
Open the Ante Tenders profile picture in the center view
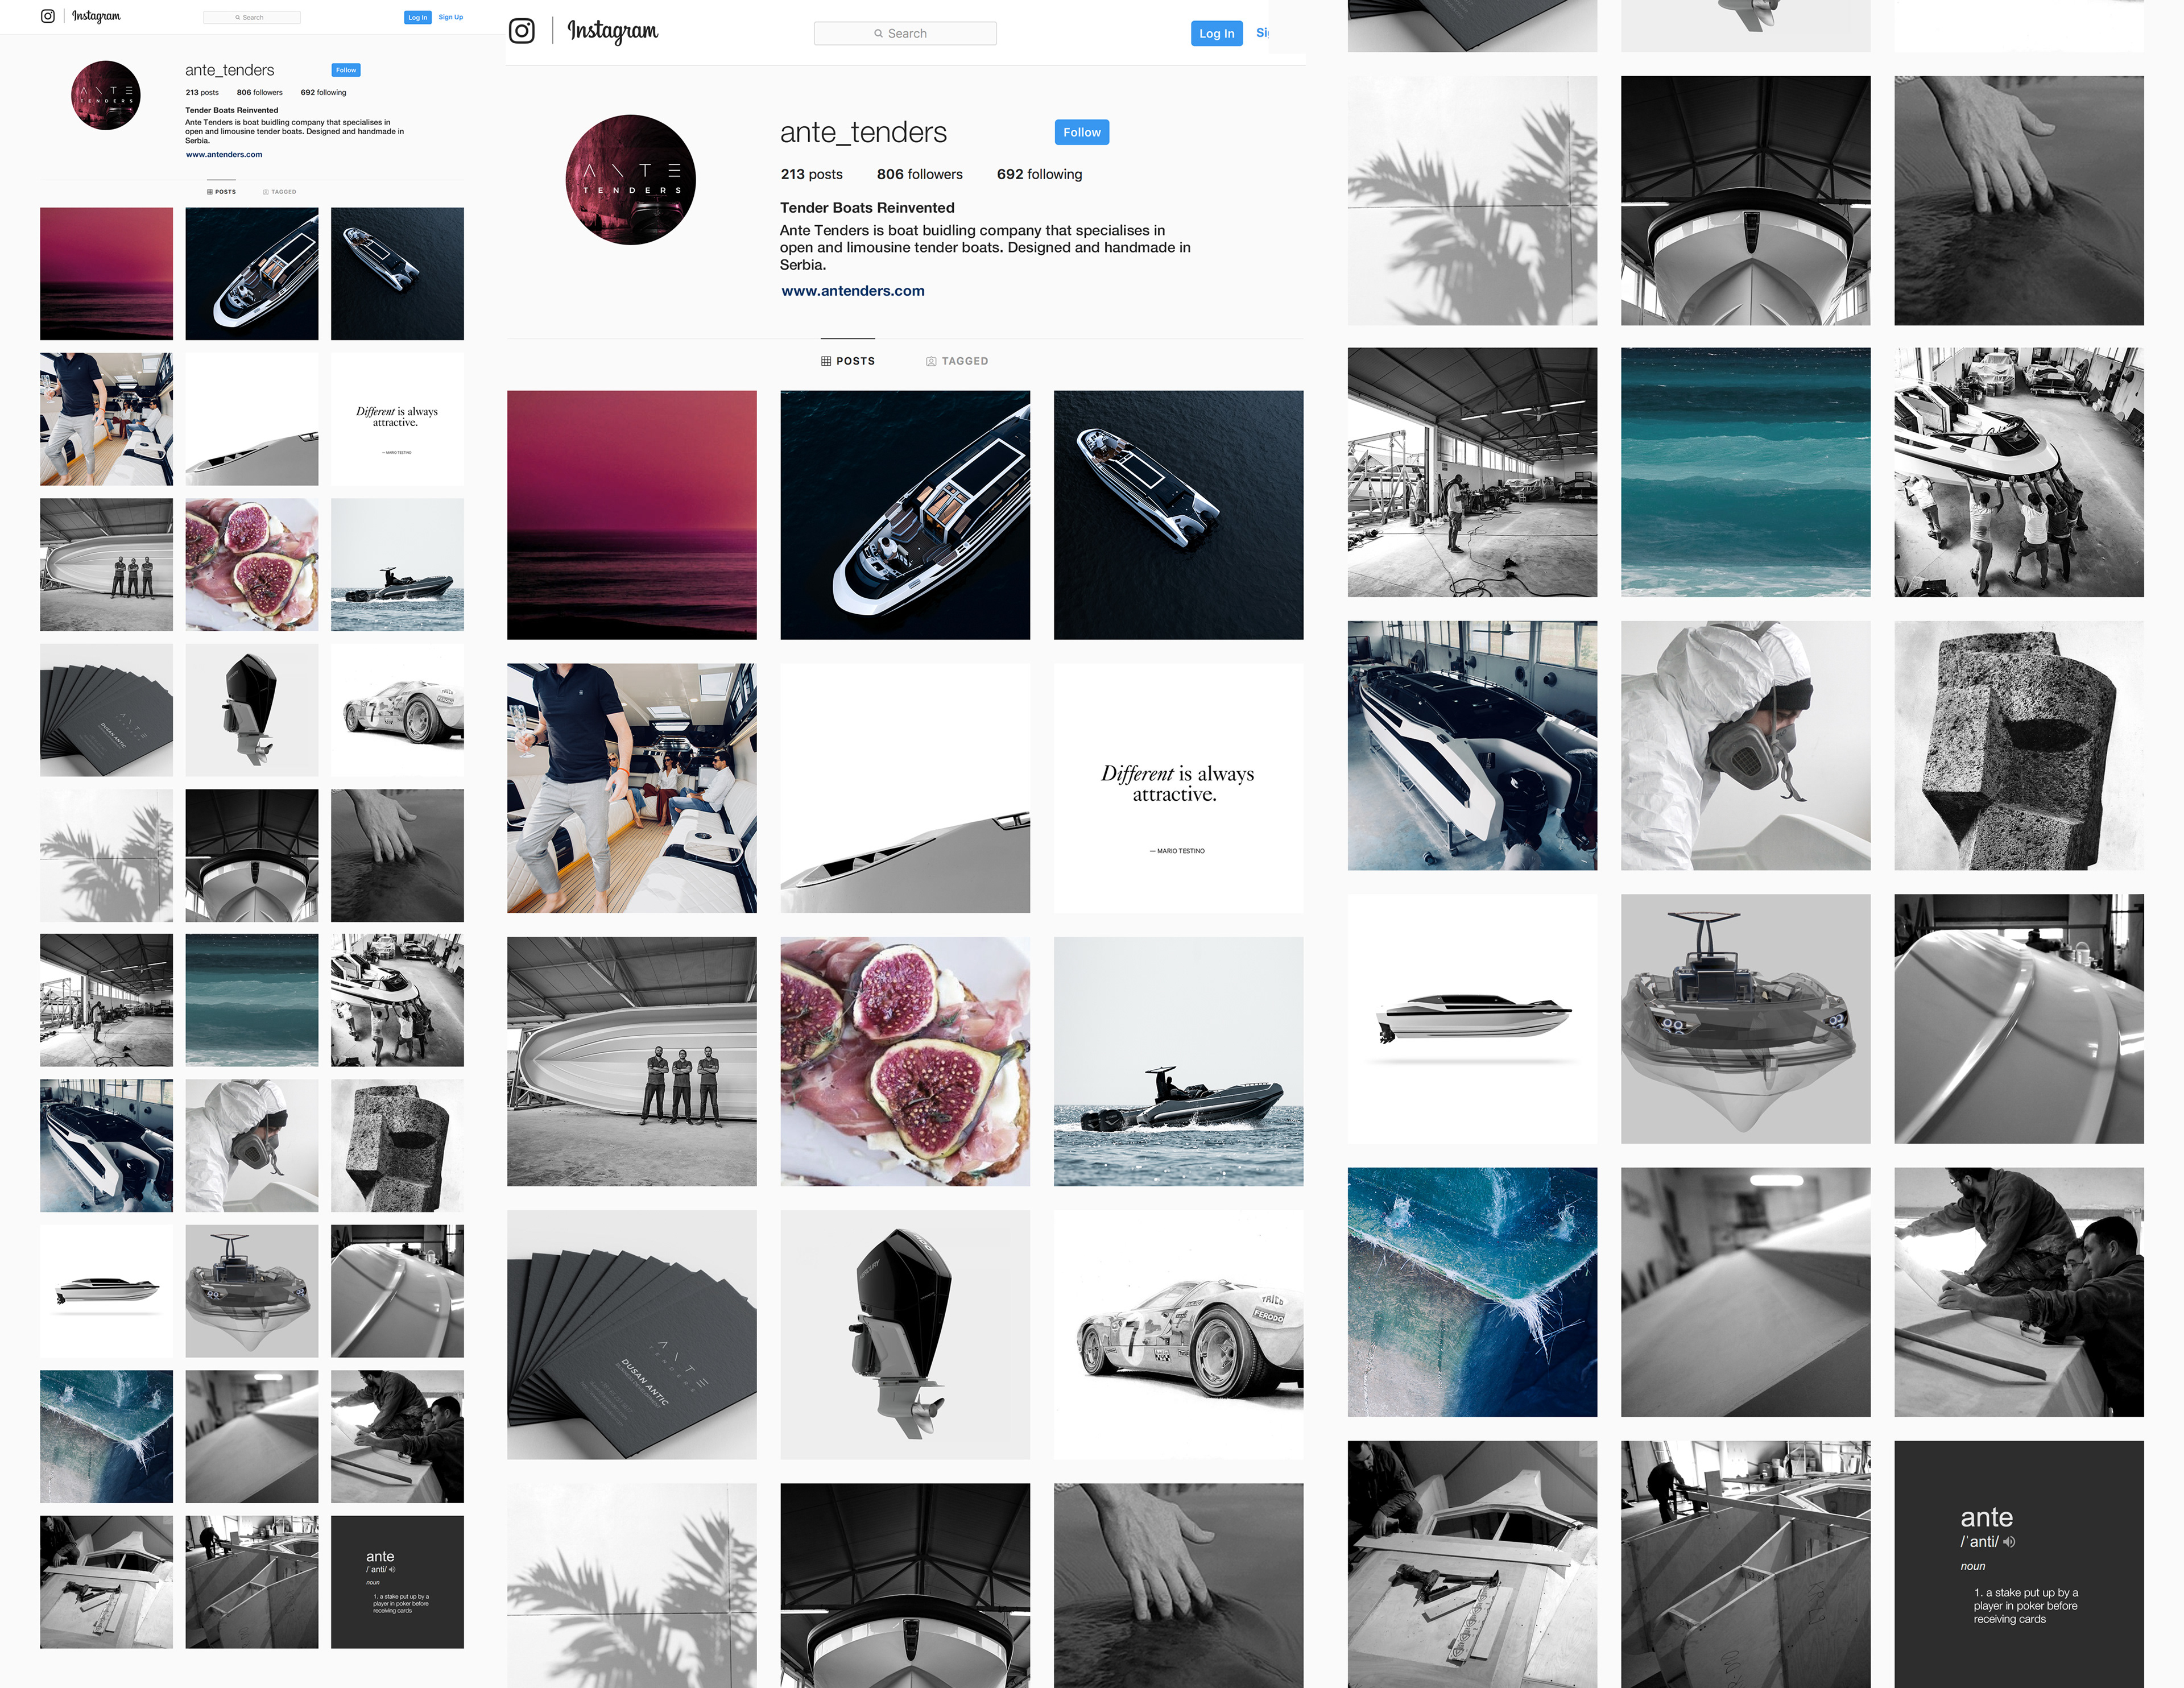[x=631, y=180]
